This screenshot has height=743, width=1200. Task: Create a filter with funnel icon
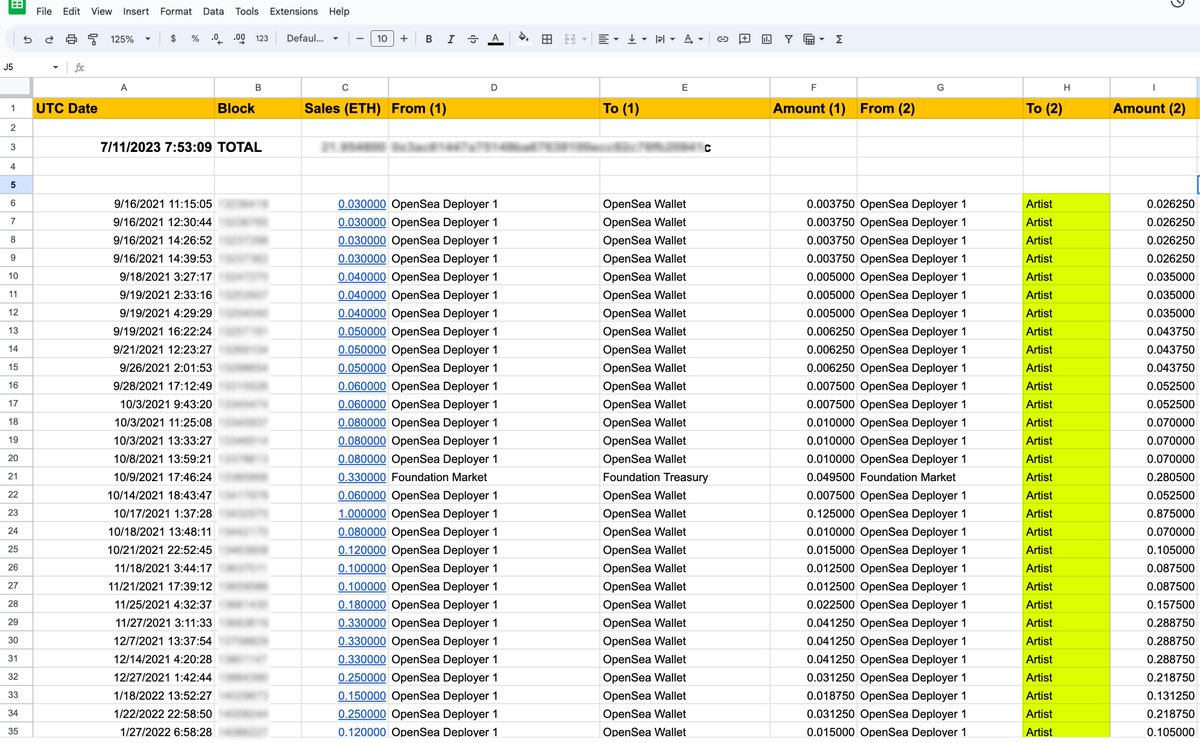[789, 39]
